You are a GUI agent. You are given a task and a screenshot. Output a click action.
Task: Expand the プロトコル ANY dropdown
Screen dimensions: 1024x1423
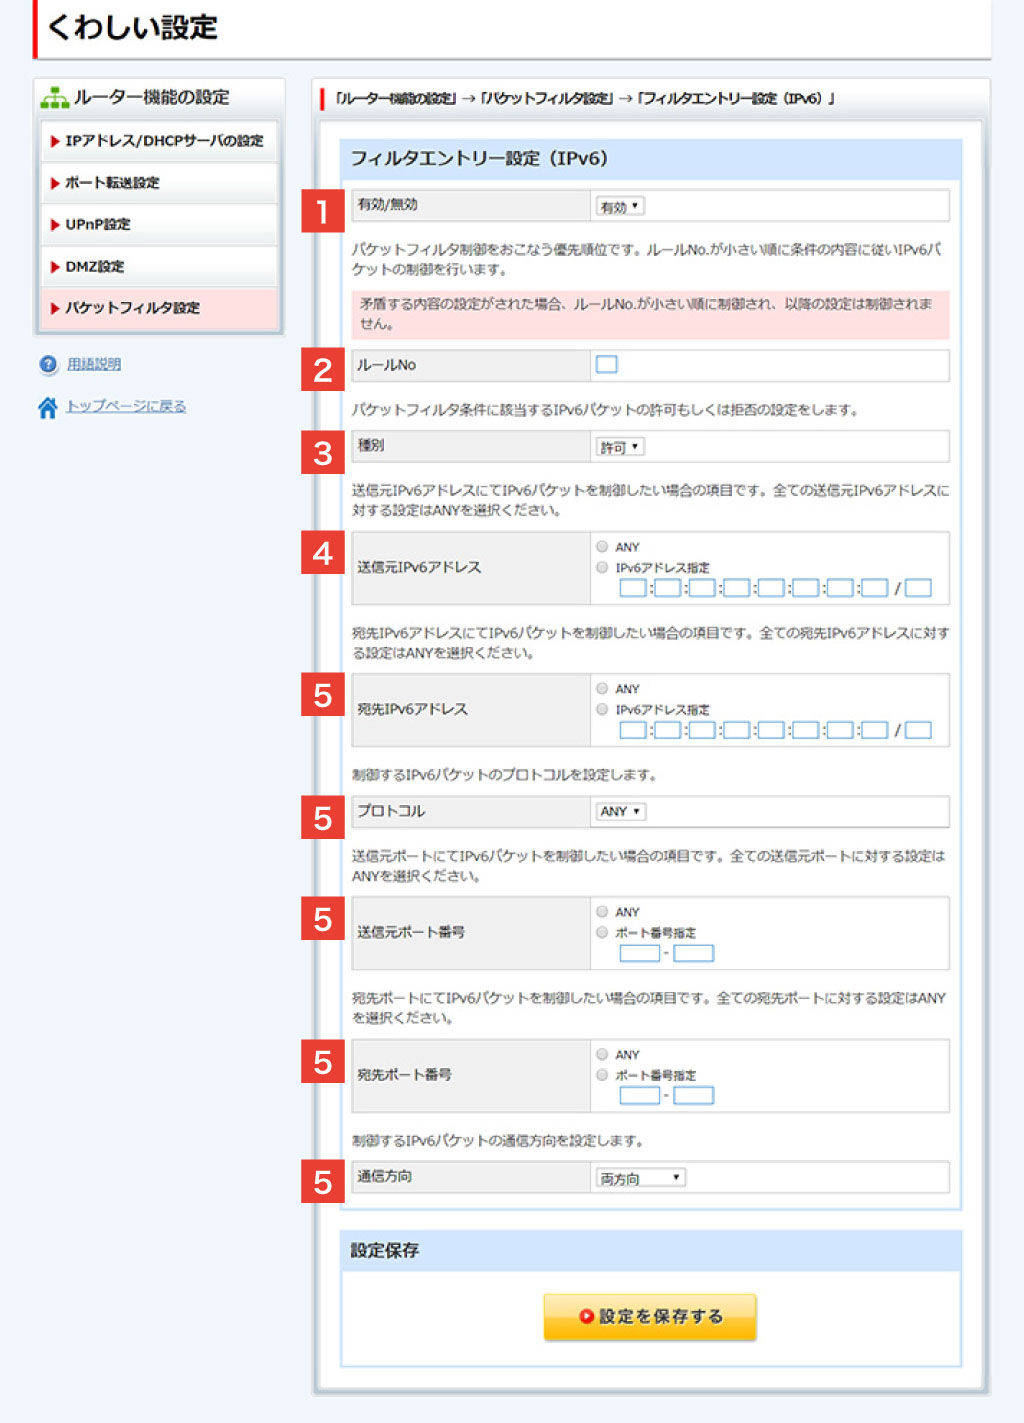[621, 812]
